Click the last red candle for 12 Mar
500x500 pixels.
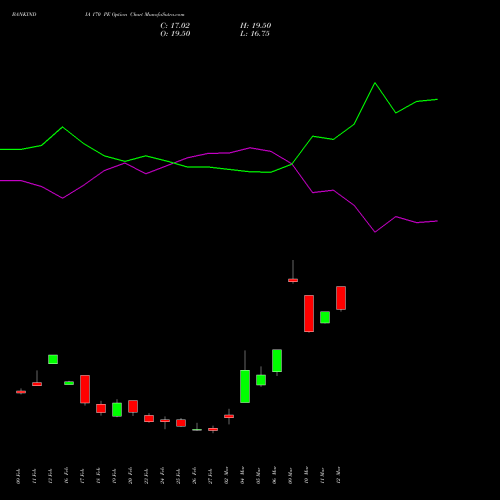[341, 298]
